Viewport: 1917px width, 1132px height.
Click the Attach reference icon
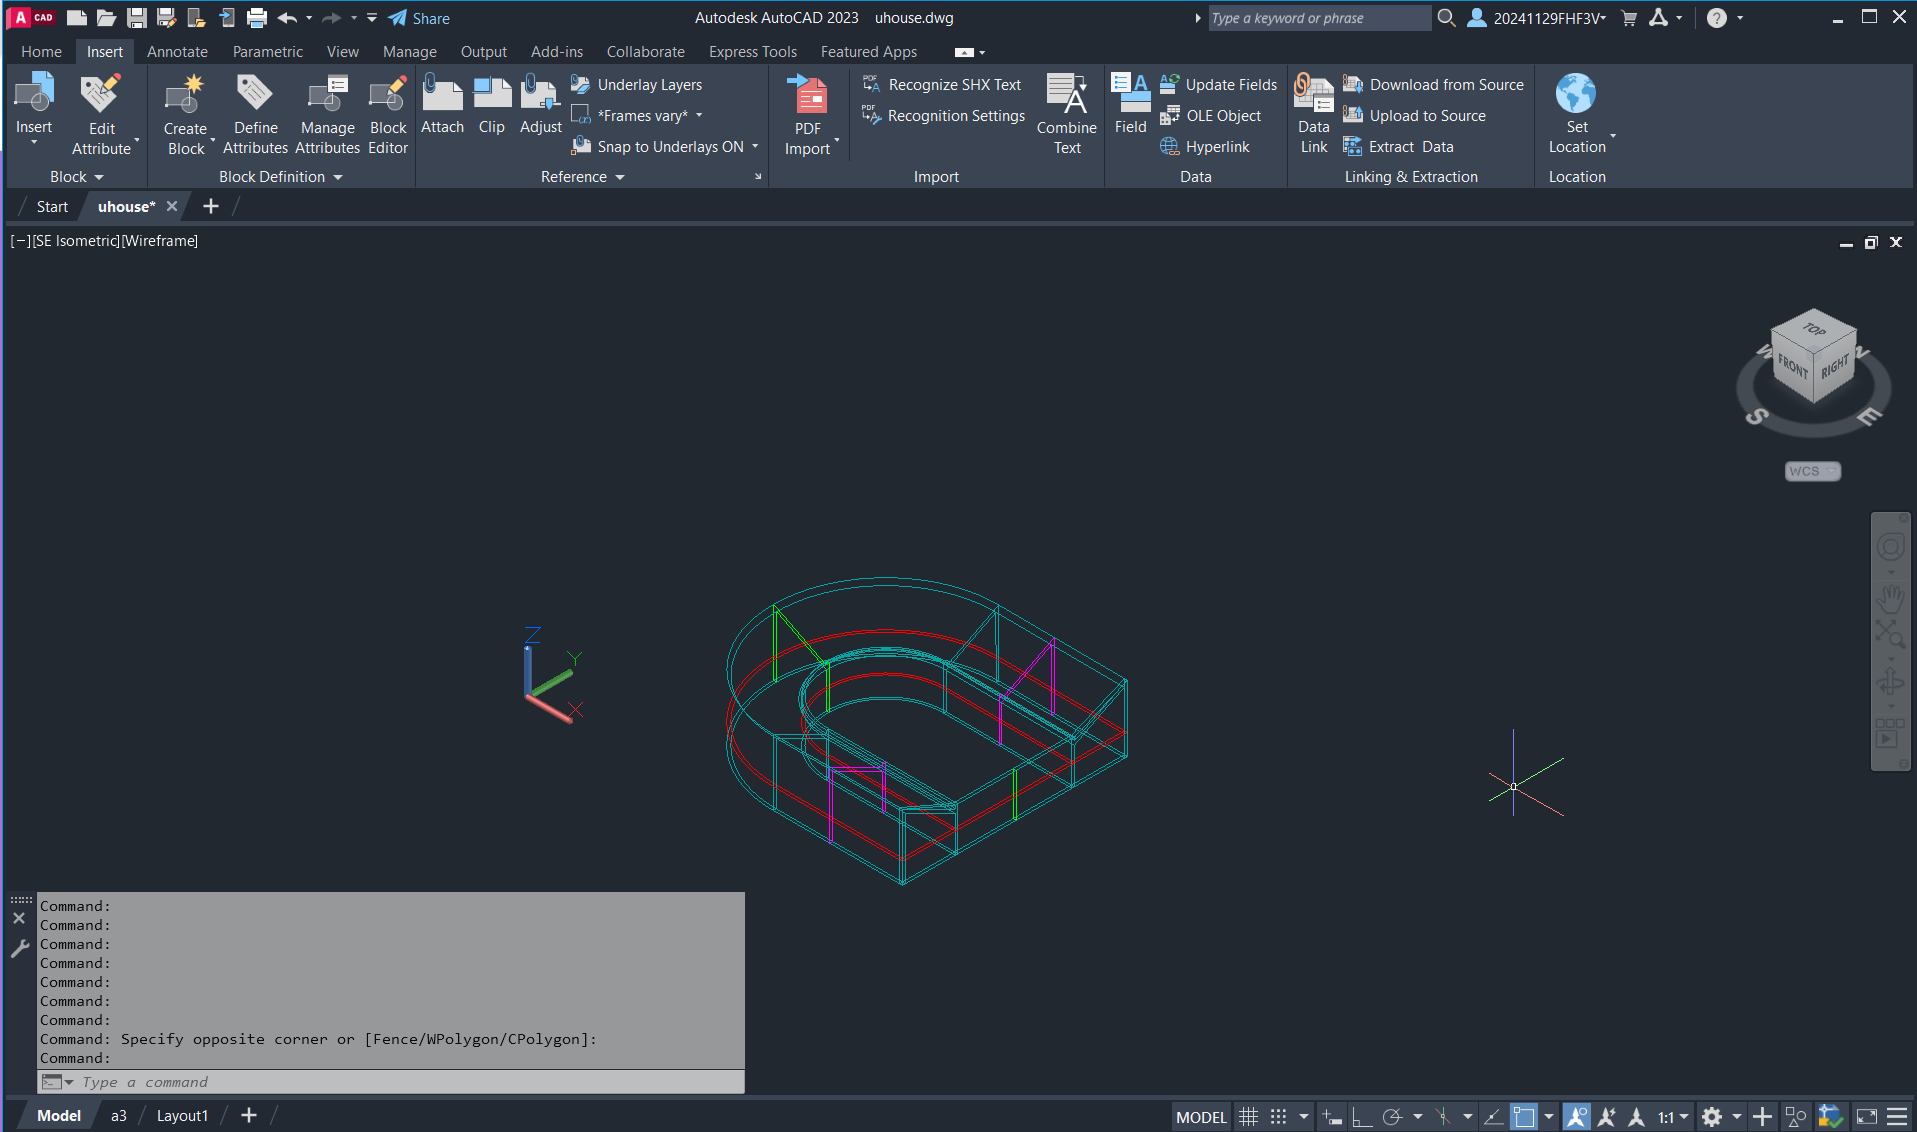[442, 95]
